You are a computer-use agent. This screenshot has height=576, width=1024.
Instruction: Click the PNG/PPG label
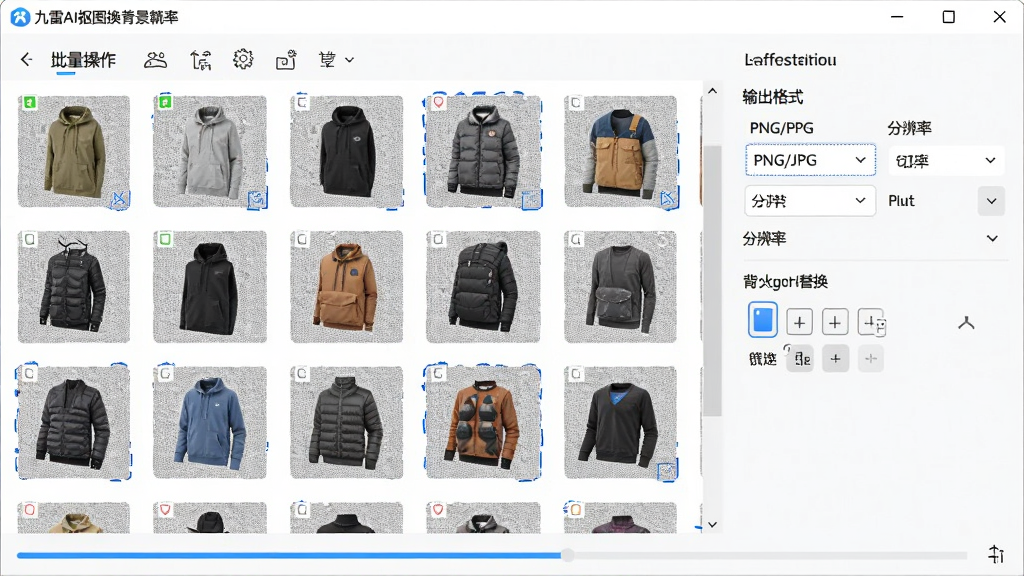click(782, 128)
